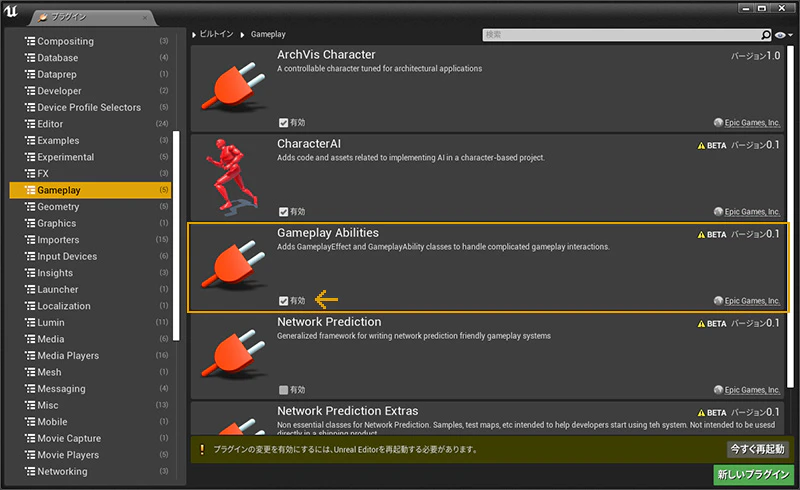Select the Media Players category
This screenshot has width=800, height=490.
coord(91,356)
